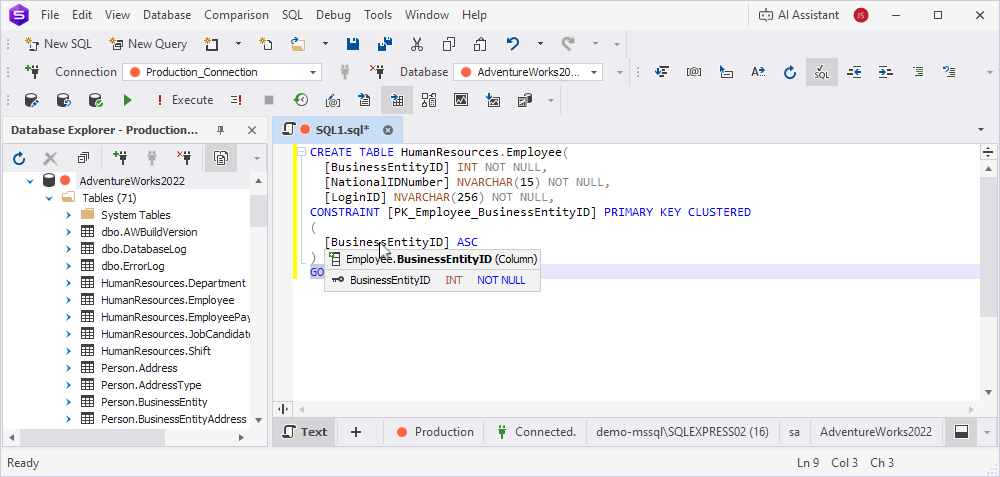Refresh the Database Explorer tree
Image resolution: width=1000 pixels, height=477 pixels.
[x=19, y=158]
